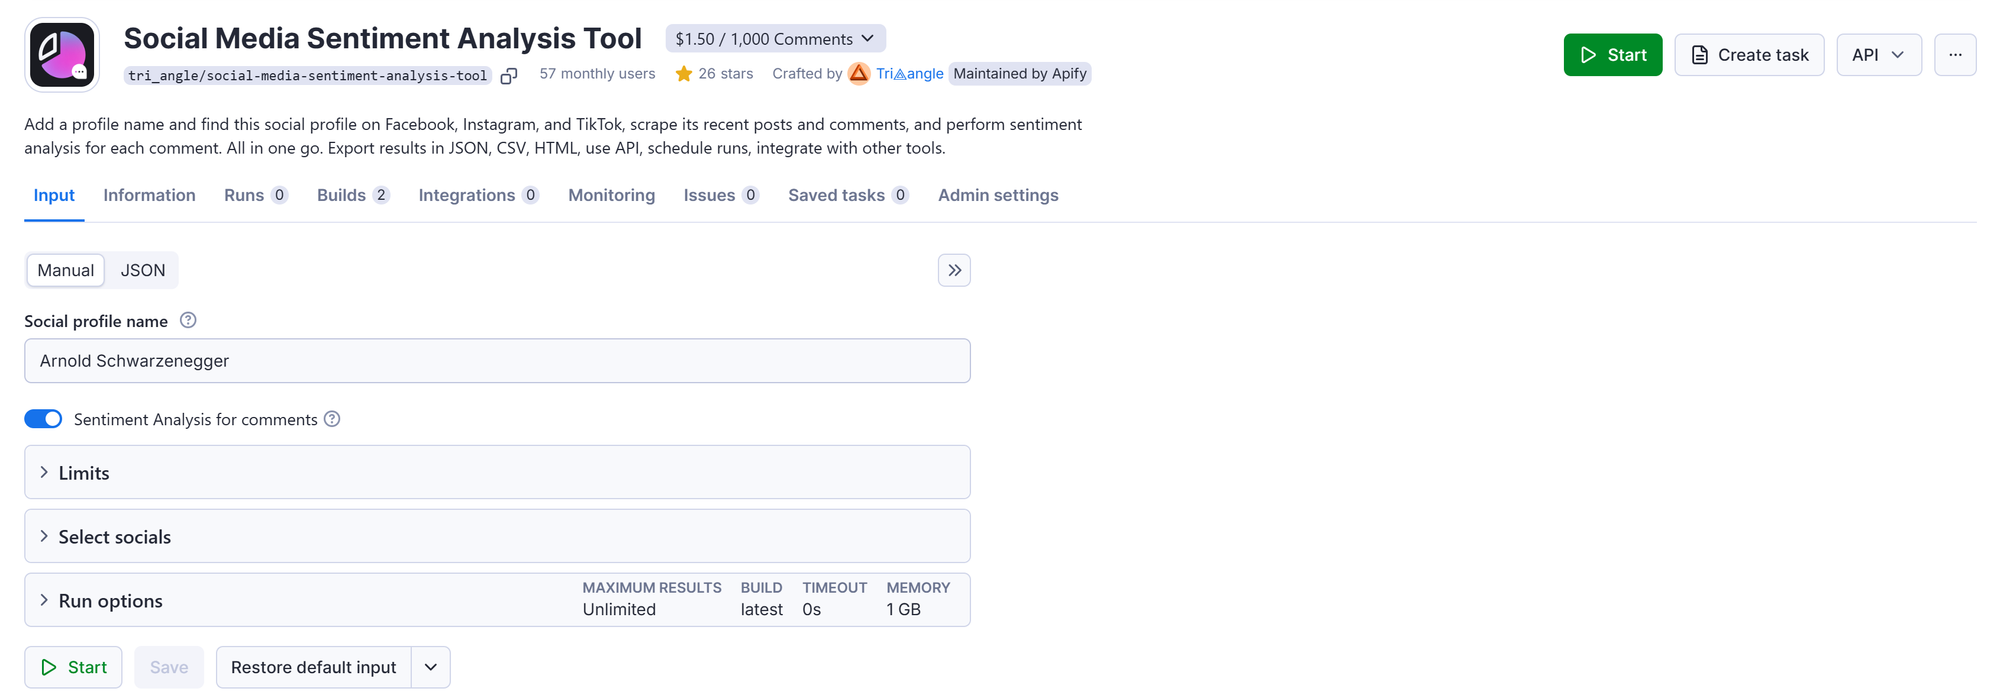The image size is (2000, 699).
Task: Click the Create task button
Action: click(1749, 55)
